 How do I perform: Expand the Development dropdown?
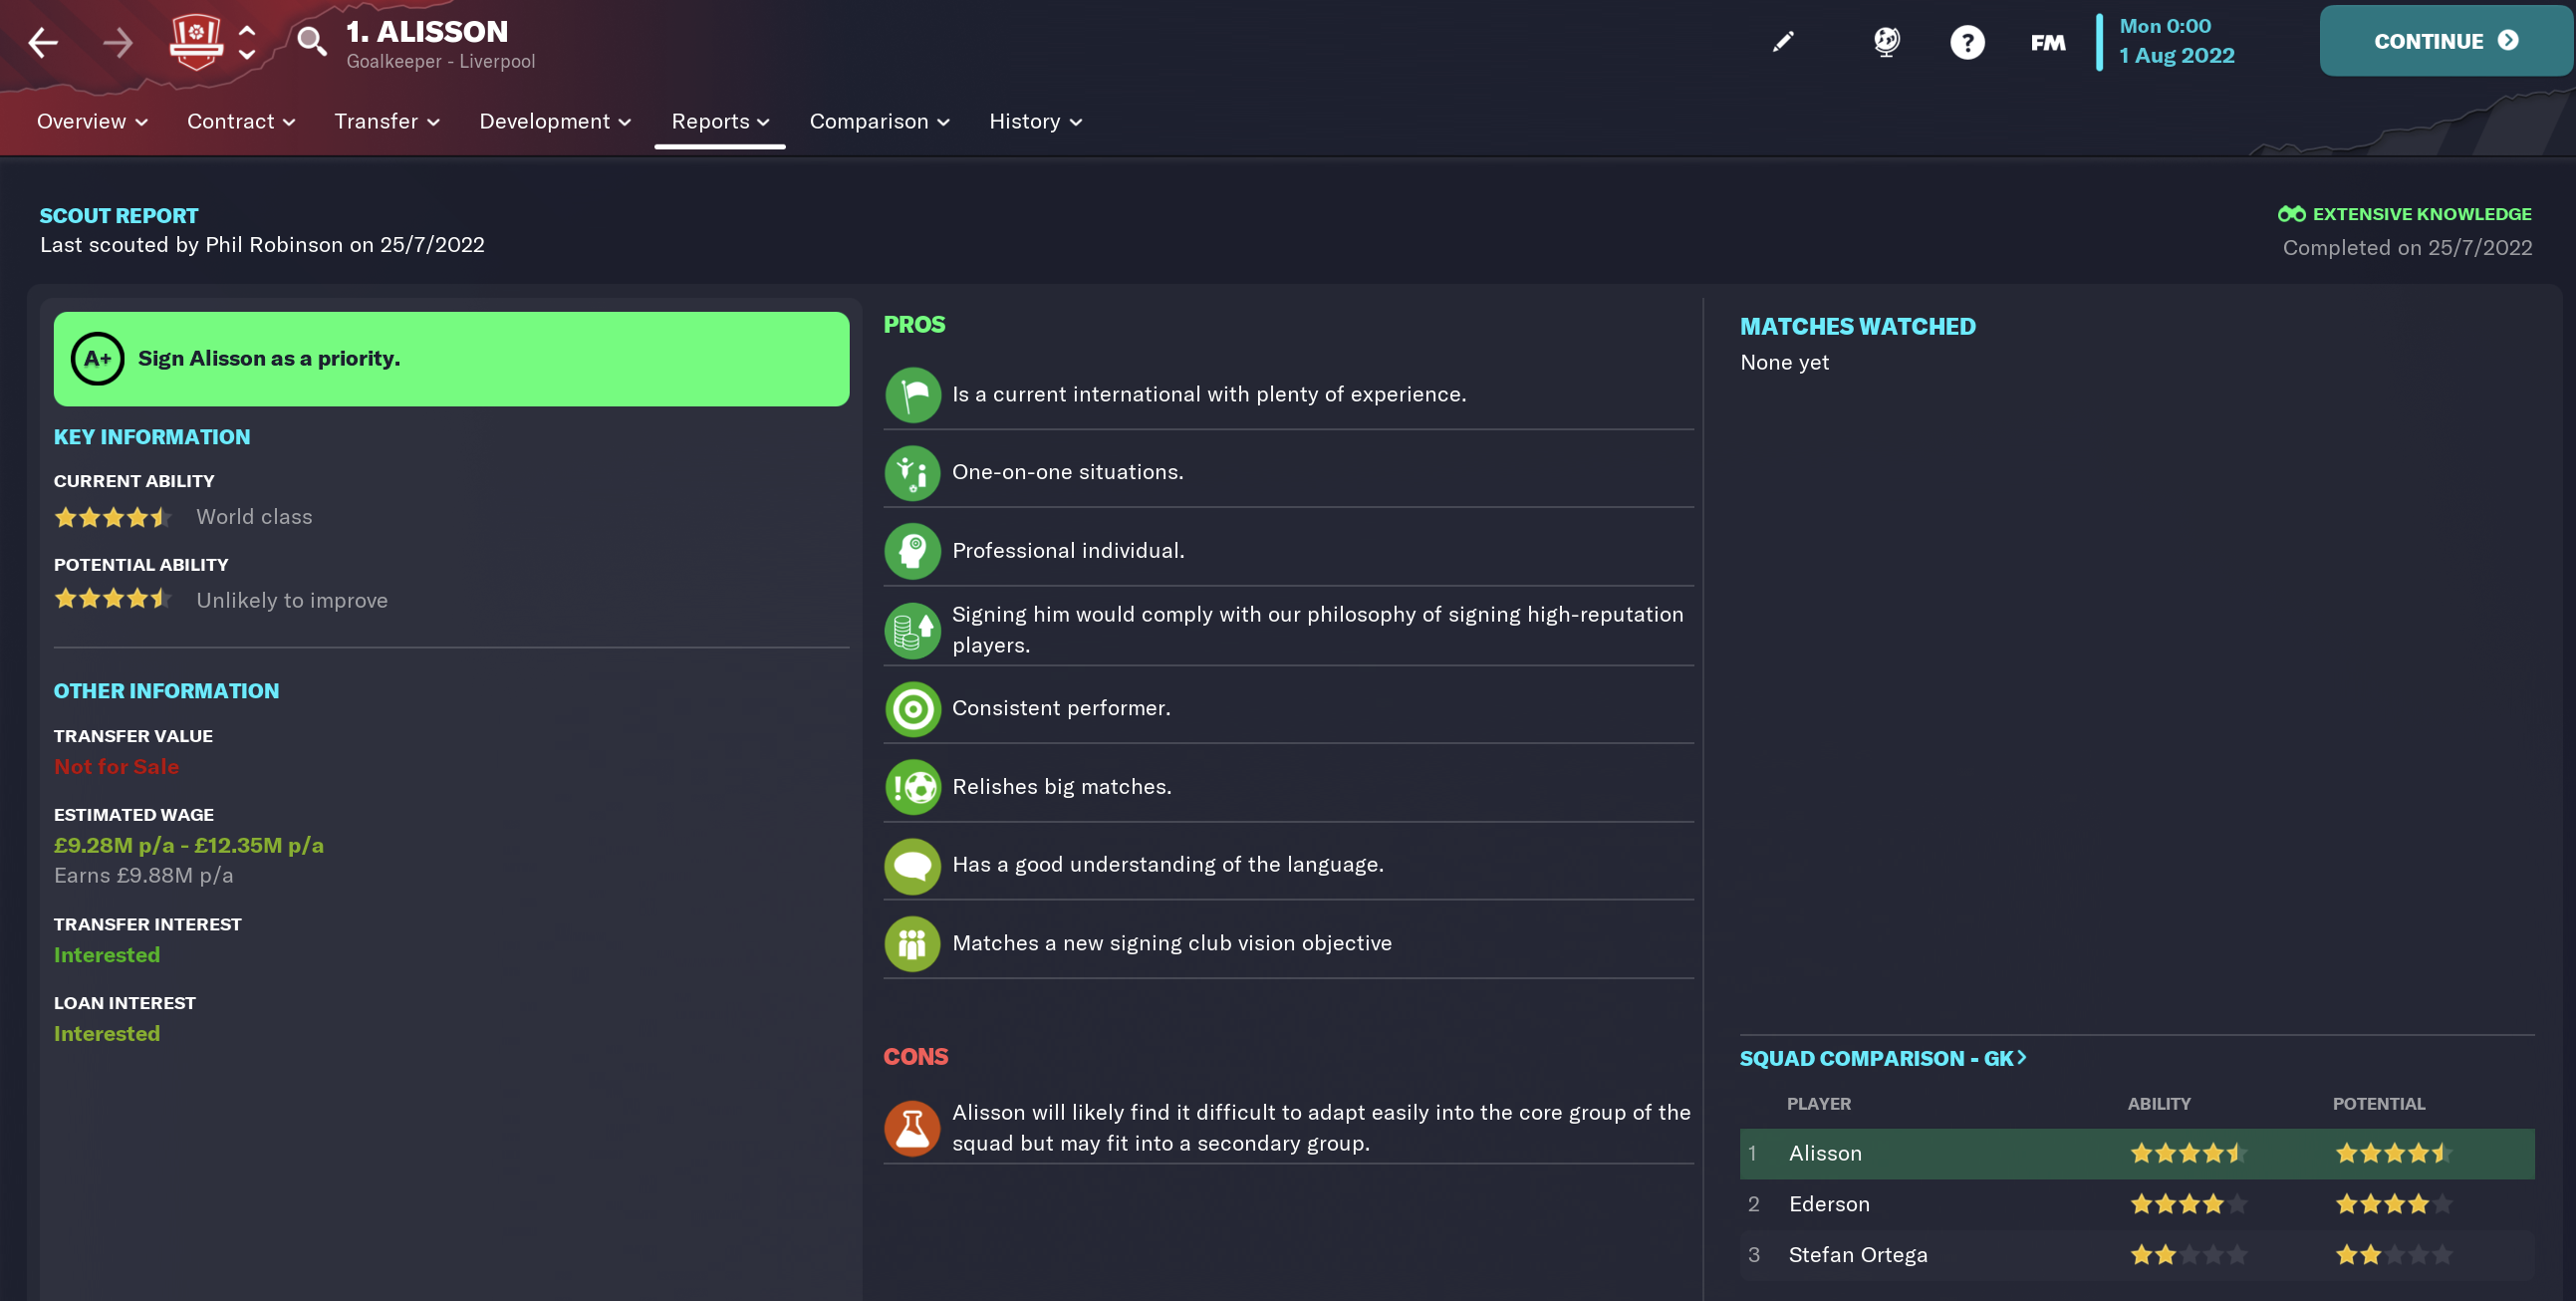tap(555, 122)
